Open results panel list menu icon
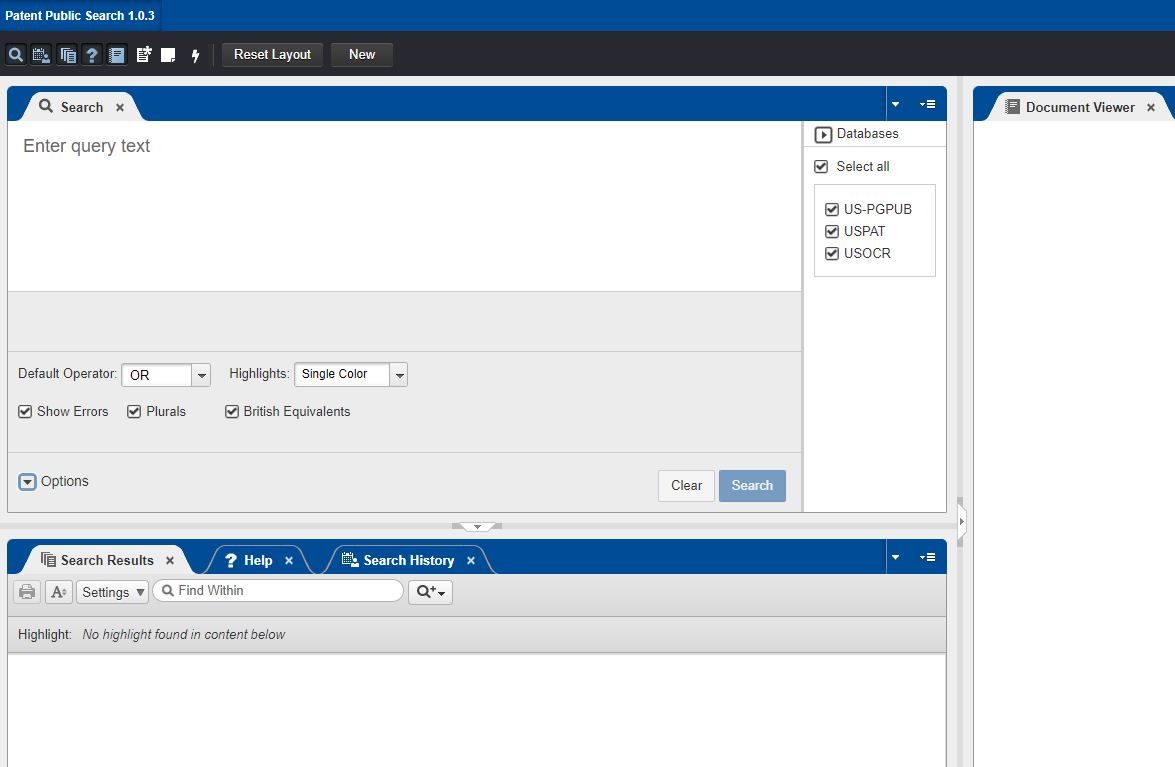Image resolution: width=1175 pixels, height=767 pixels. tap(928, 557)
